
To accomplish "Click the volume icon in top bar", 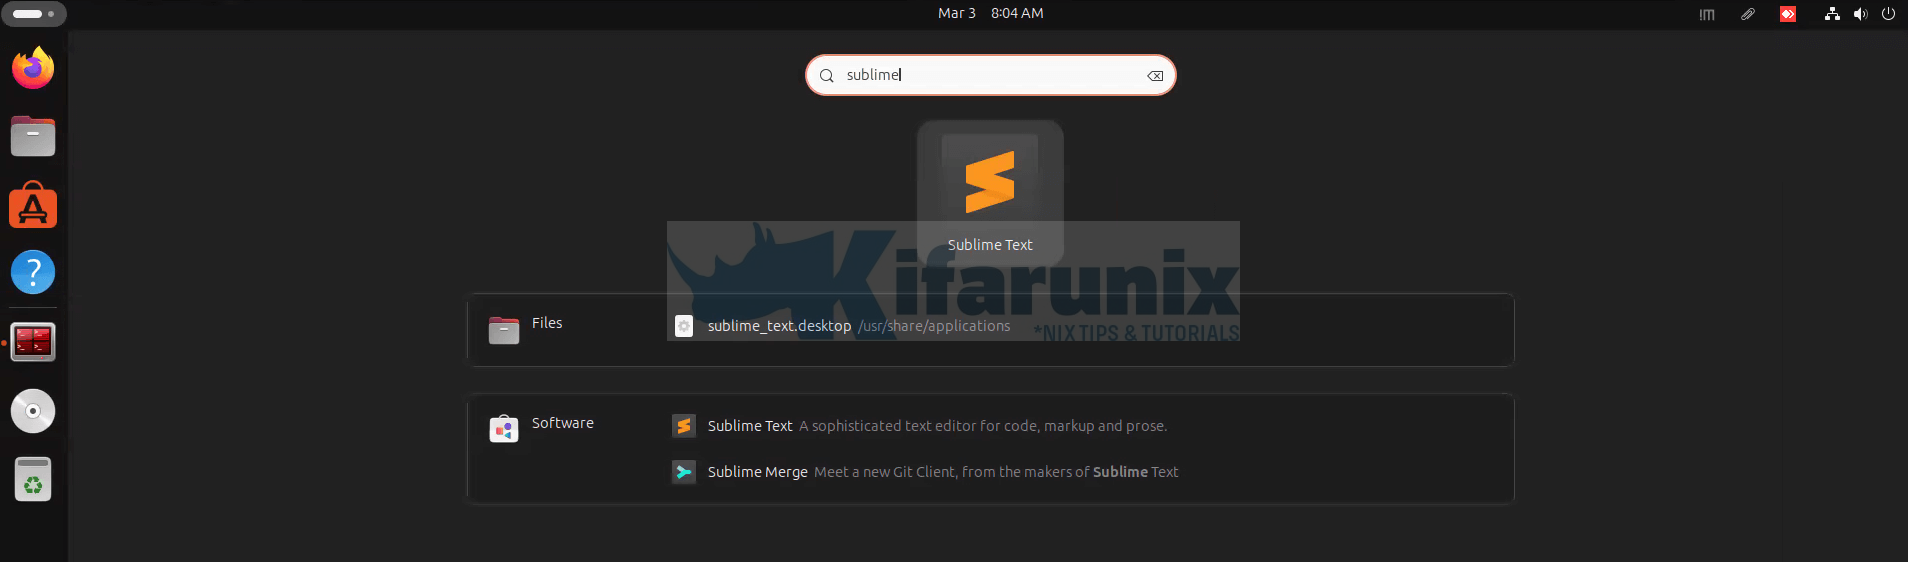I will 1860,14.
